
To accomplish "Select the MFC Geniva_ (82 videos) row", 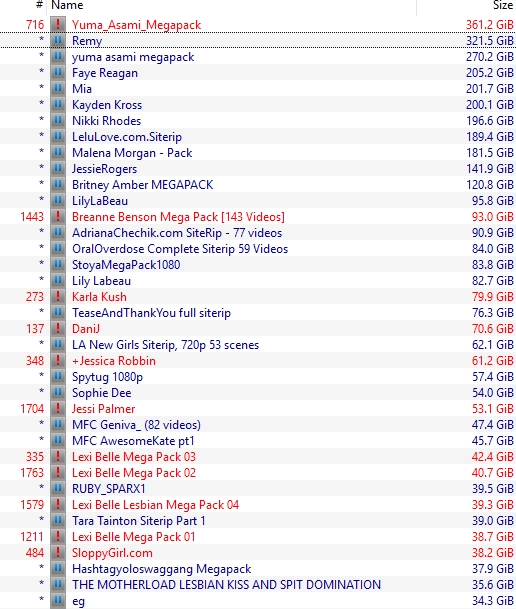I will pyautogui.click(x=258, y=425).
